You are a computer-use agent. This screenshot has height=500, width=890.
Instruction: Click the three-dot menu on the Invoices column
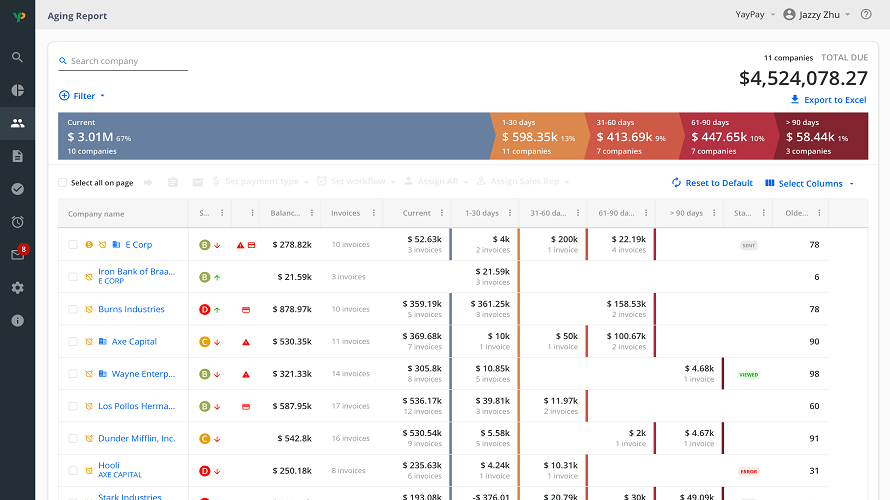pos(372,213)
